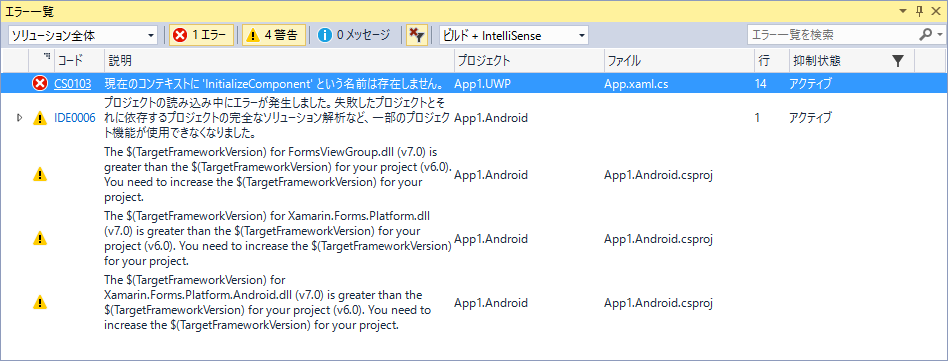Open the window position dropdown arrow in title bar
948x361 pixels.
click(903, 11)
